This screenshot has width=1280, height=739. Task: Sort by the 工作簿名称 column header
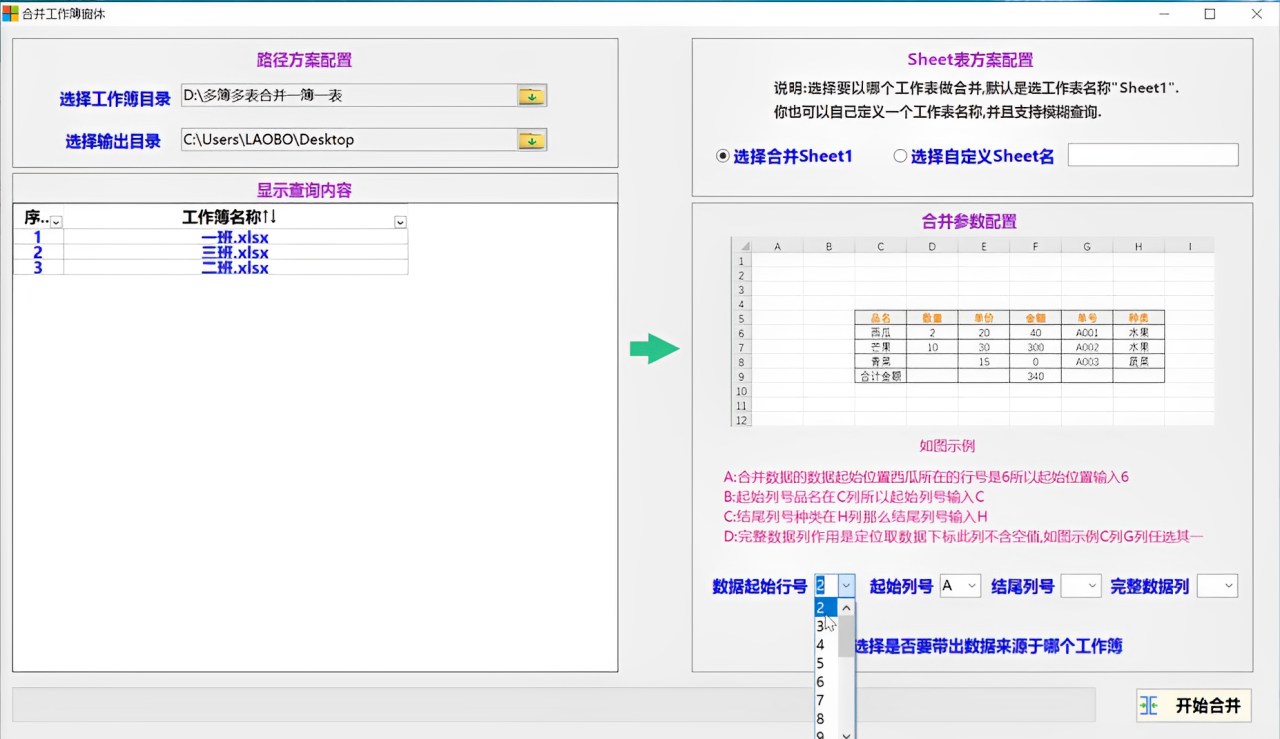[229, 217]
